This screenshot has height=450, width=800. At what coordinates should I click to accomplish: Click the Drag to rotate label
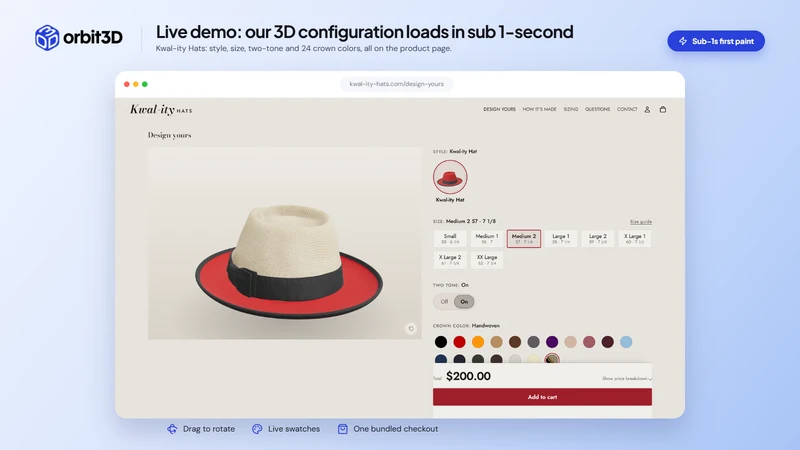pyautogui.click(x=209, y=429)
